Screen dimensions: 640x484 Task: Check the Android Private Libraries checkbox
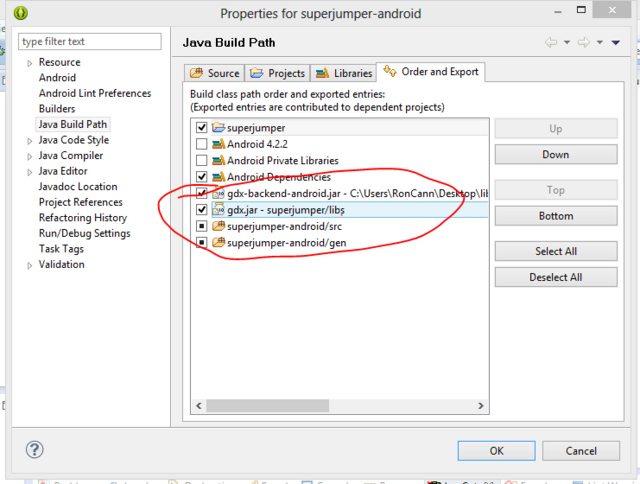202,160
